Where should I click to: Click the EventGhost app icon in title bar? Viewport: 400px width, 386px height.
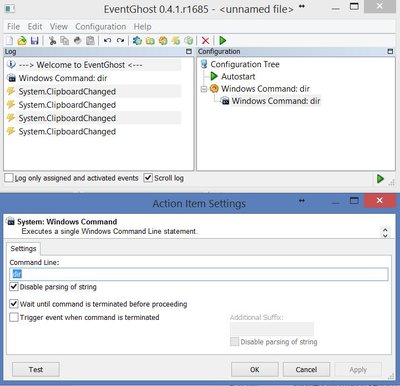pyautogui.click(x=10, y=9)
